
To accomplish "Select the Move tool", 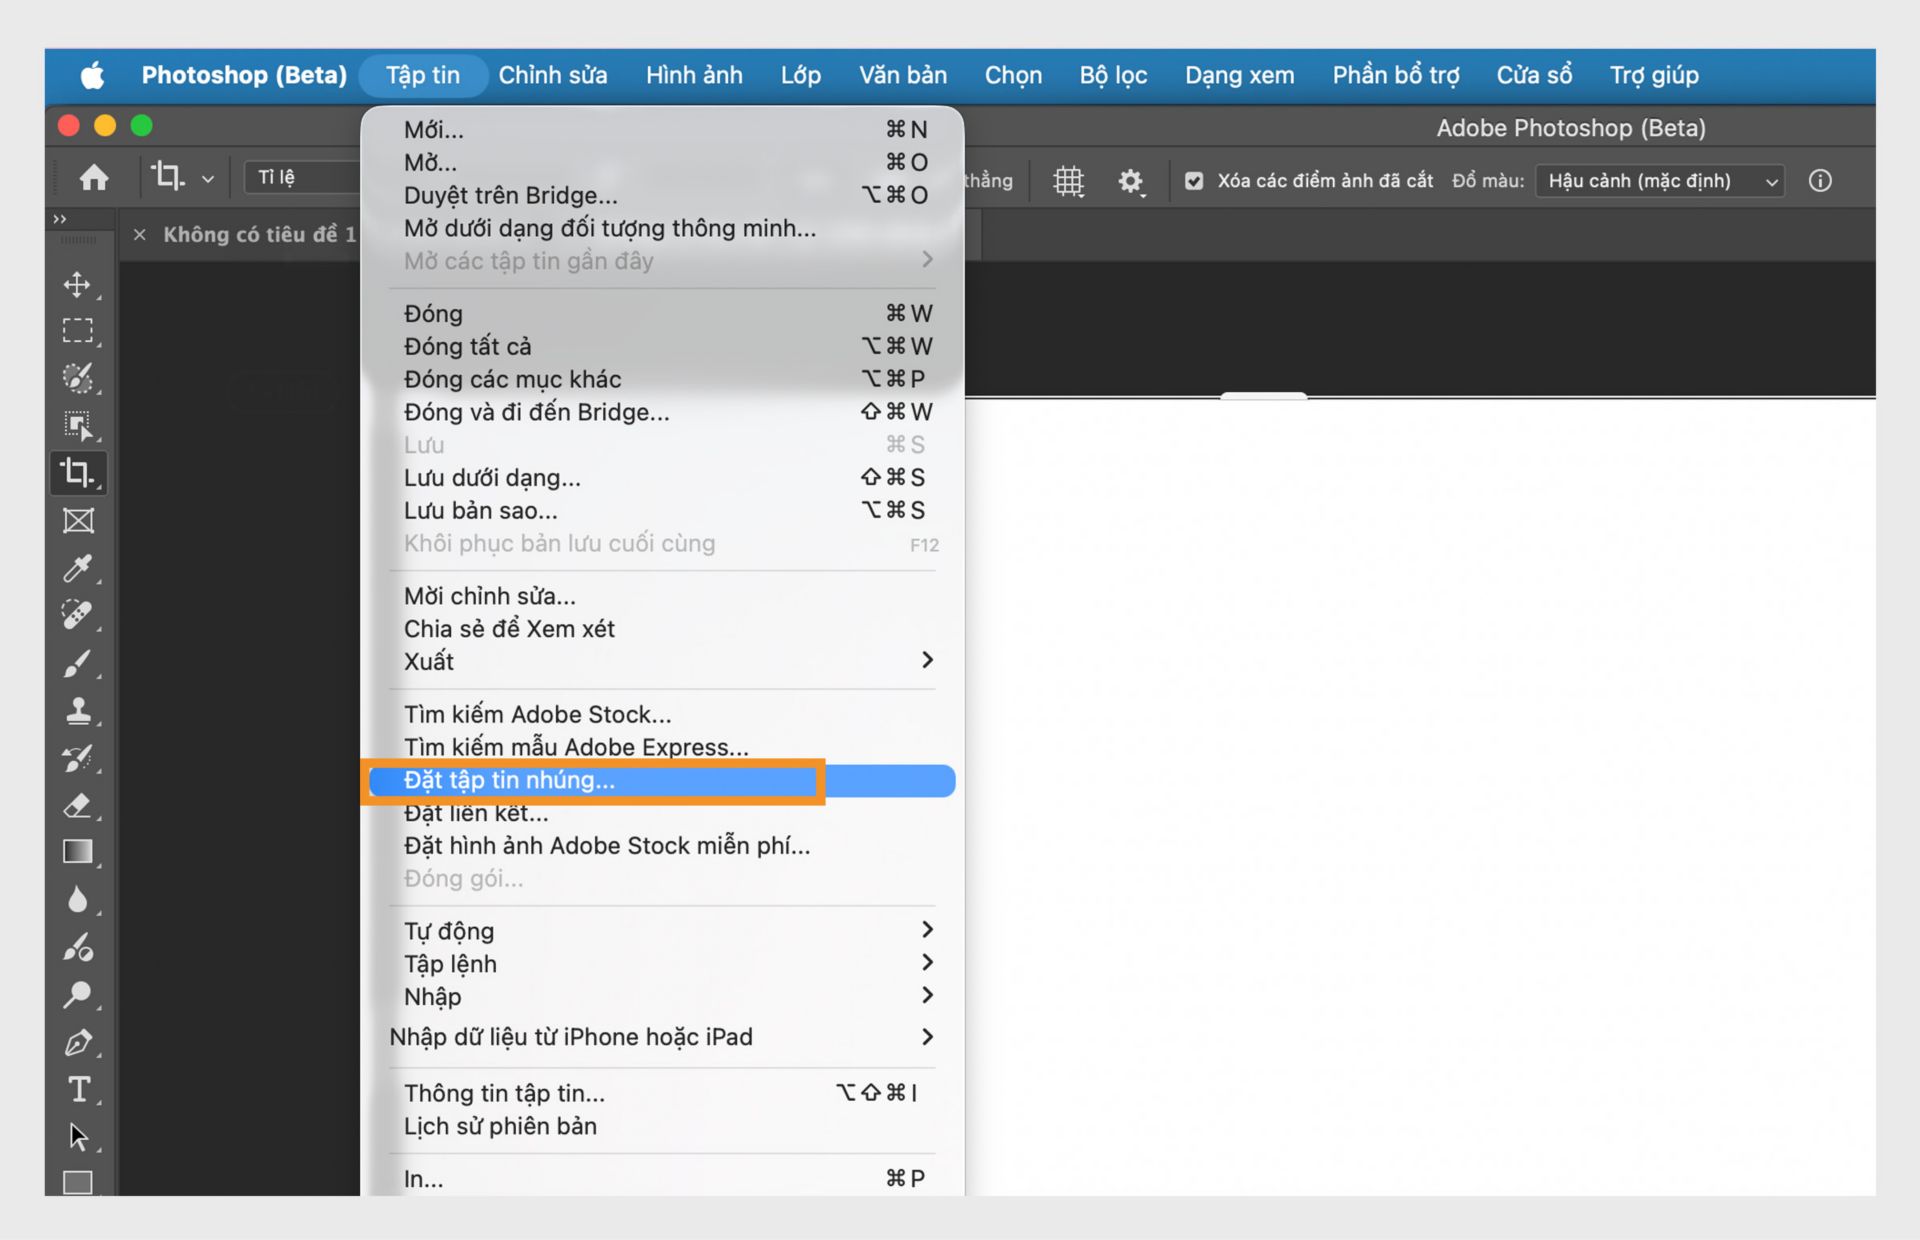I will pos(78,285).
